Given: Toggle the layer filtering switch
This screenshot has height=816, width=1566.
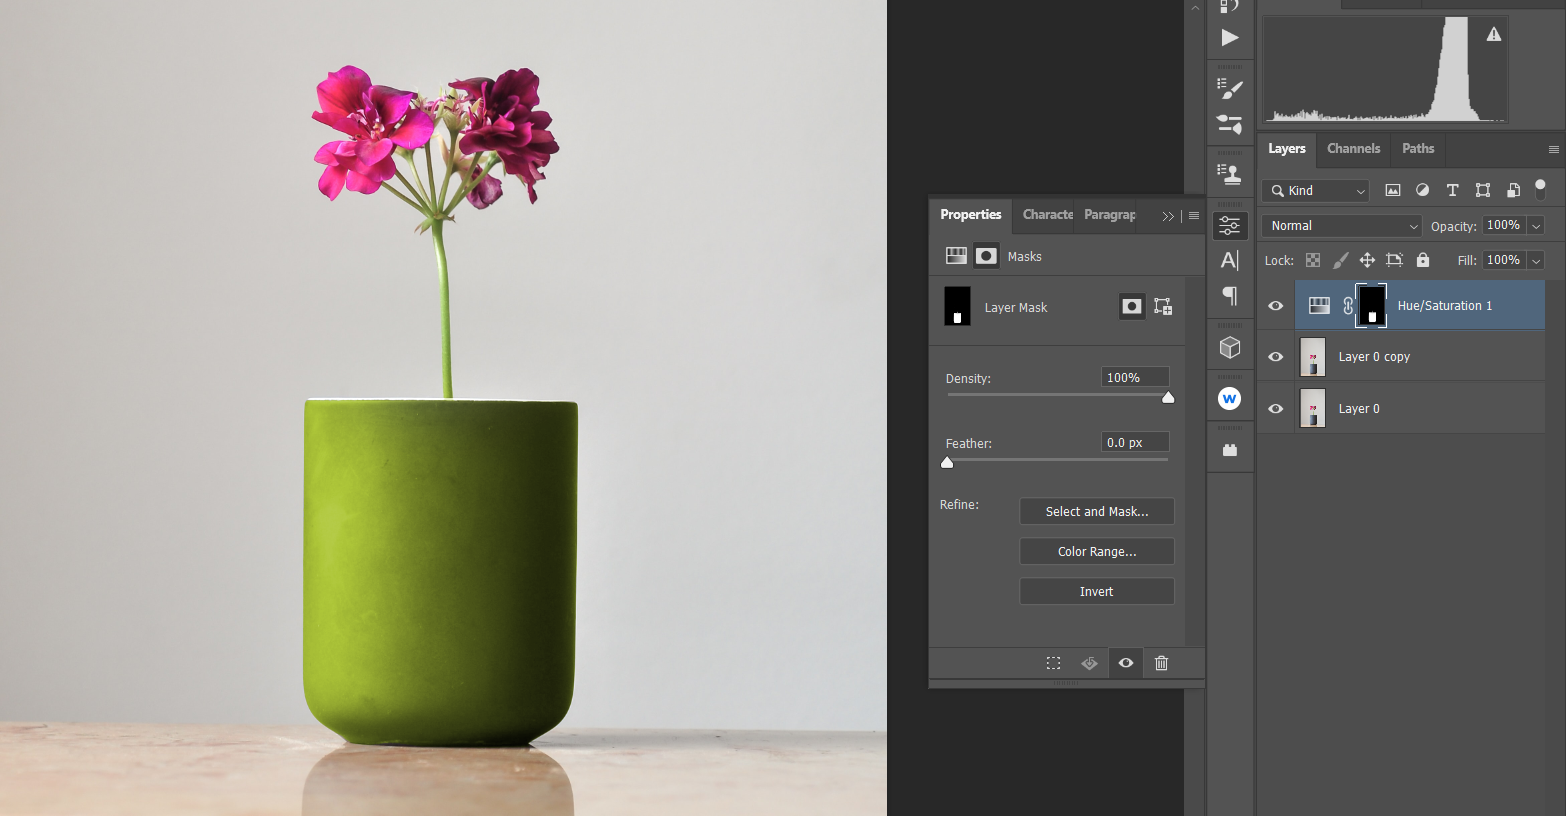Looking at the screenshot, I should pyautogui.click(x=1541, y=188).
